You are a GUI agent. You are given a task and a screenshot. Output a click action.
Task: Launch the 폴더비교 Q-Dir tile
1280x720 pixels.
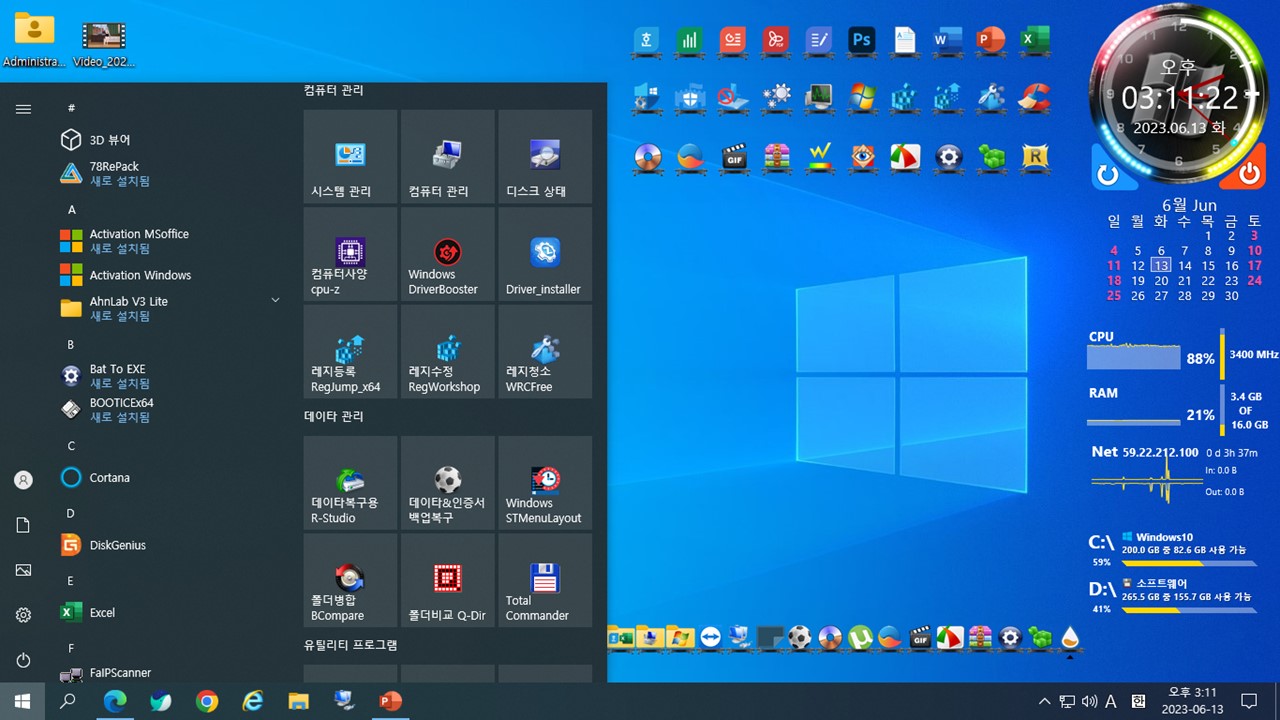[447, 580]
